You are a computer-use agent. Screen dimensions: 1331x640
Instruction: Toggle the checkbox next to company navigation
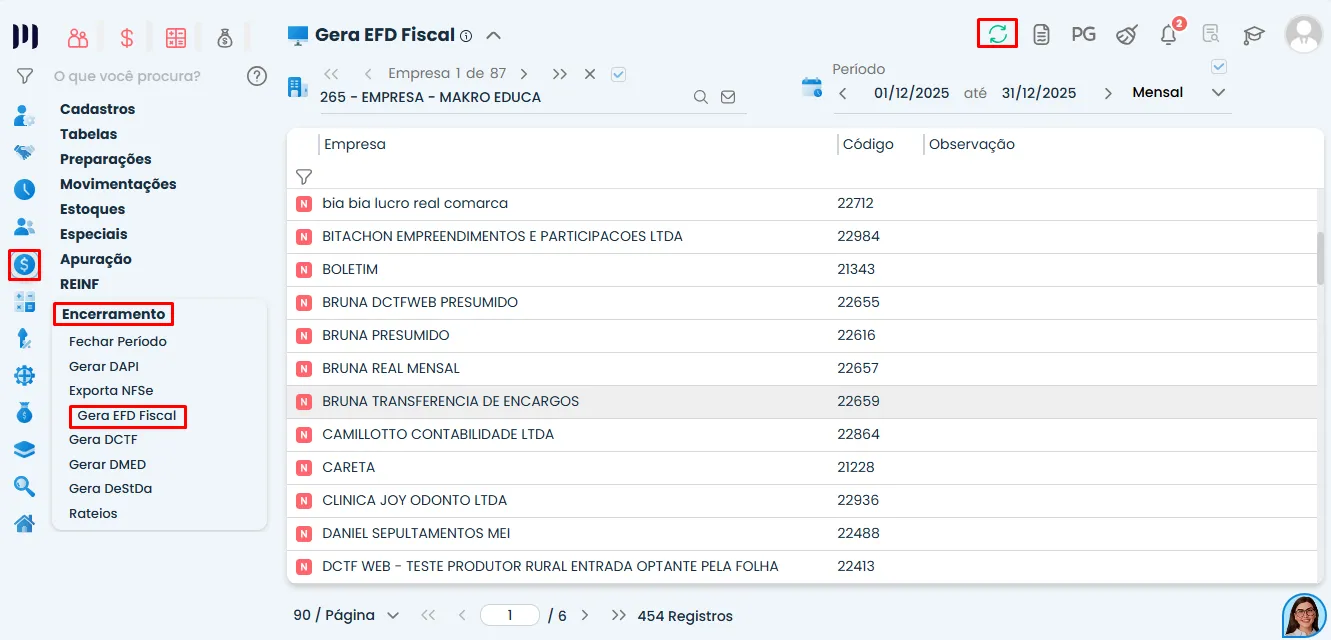coord(618,74)
